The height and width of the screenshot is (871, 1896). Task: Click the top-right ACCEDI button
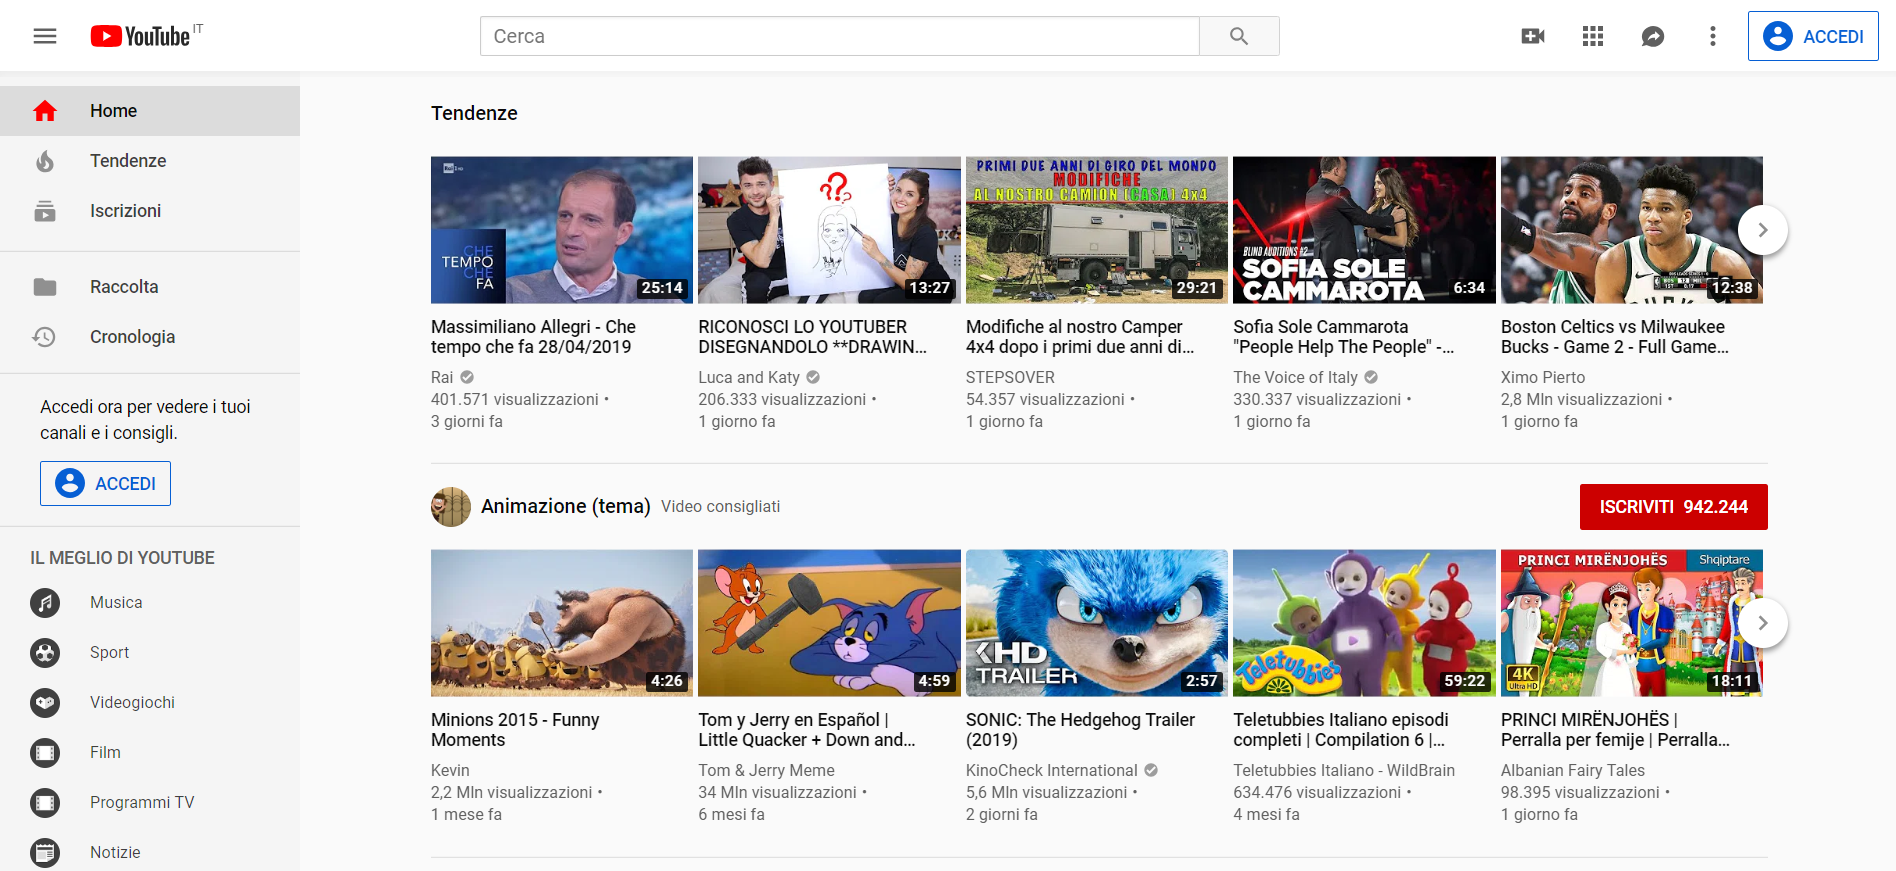tap(1813, 36)
